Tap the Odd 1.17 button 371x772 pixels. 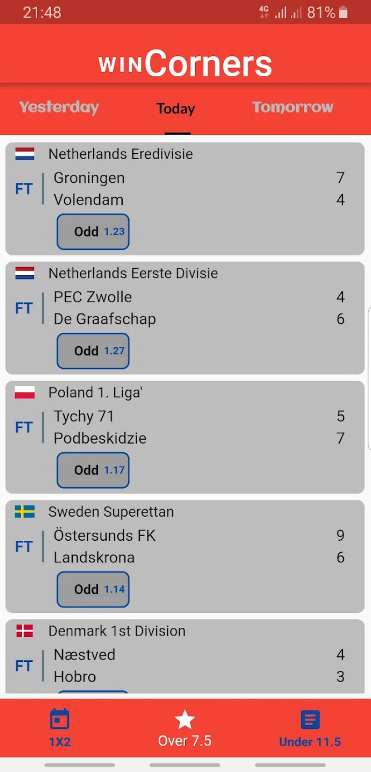click(x=93, y=470)
